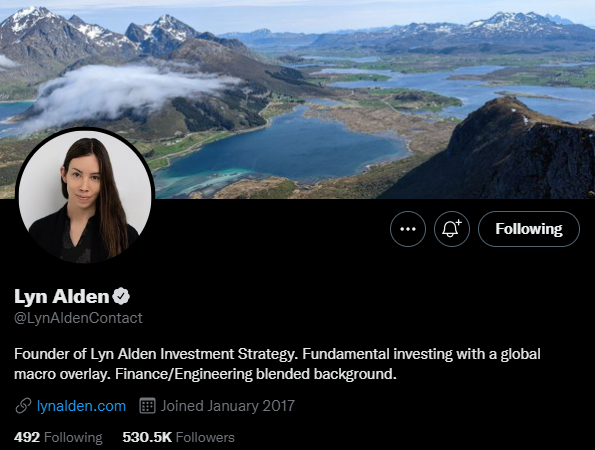Click the chain link icon beside website

23,406
